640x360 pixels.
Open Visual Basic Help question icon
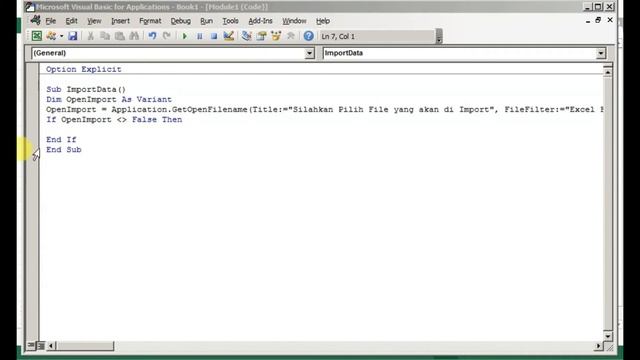click(309, 36)
